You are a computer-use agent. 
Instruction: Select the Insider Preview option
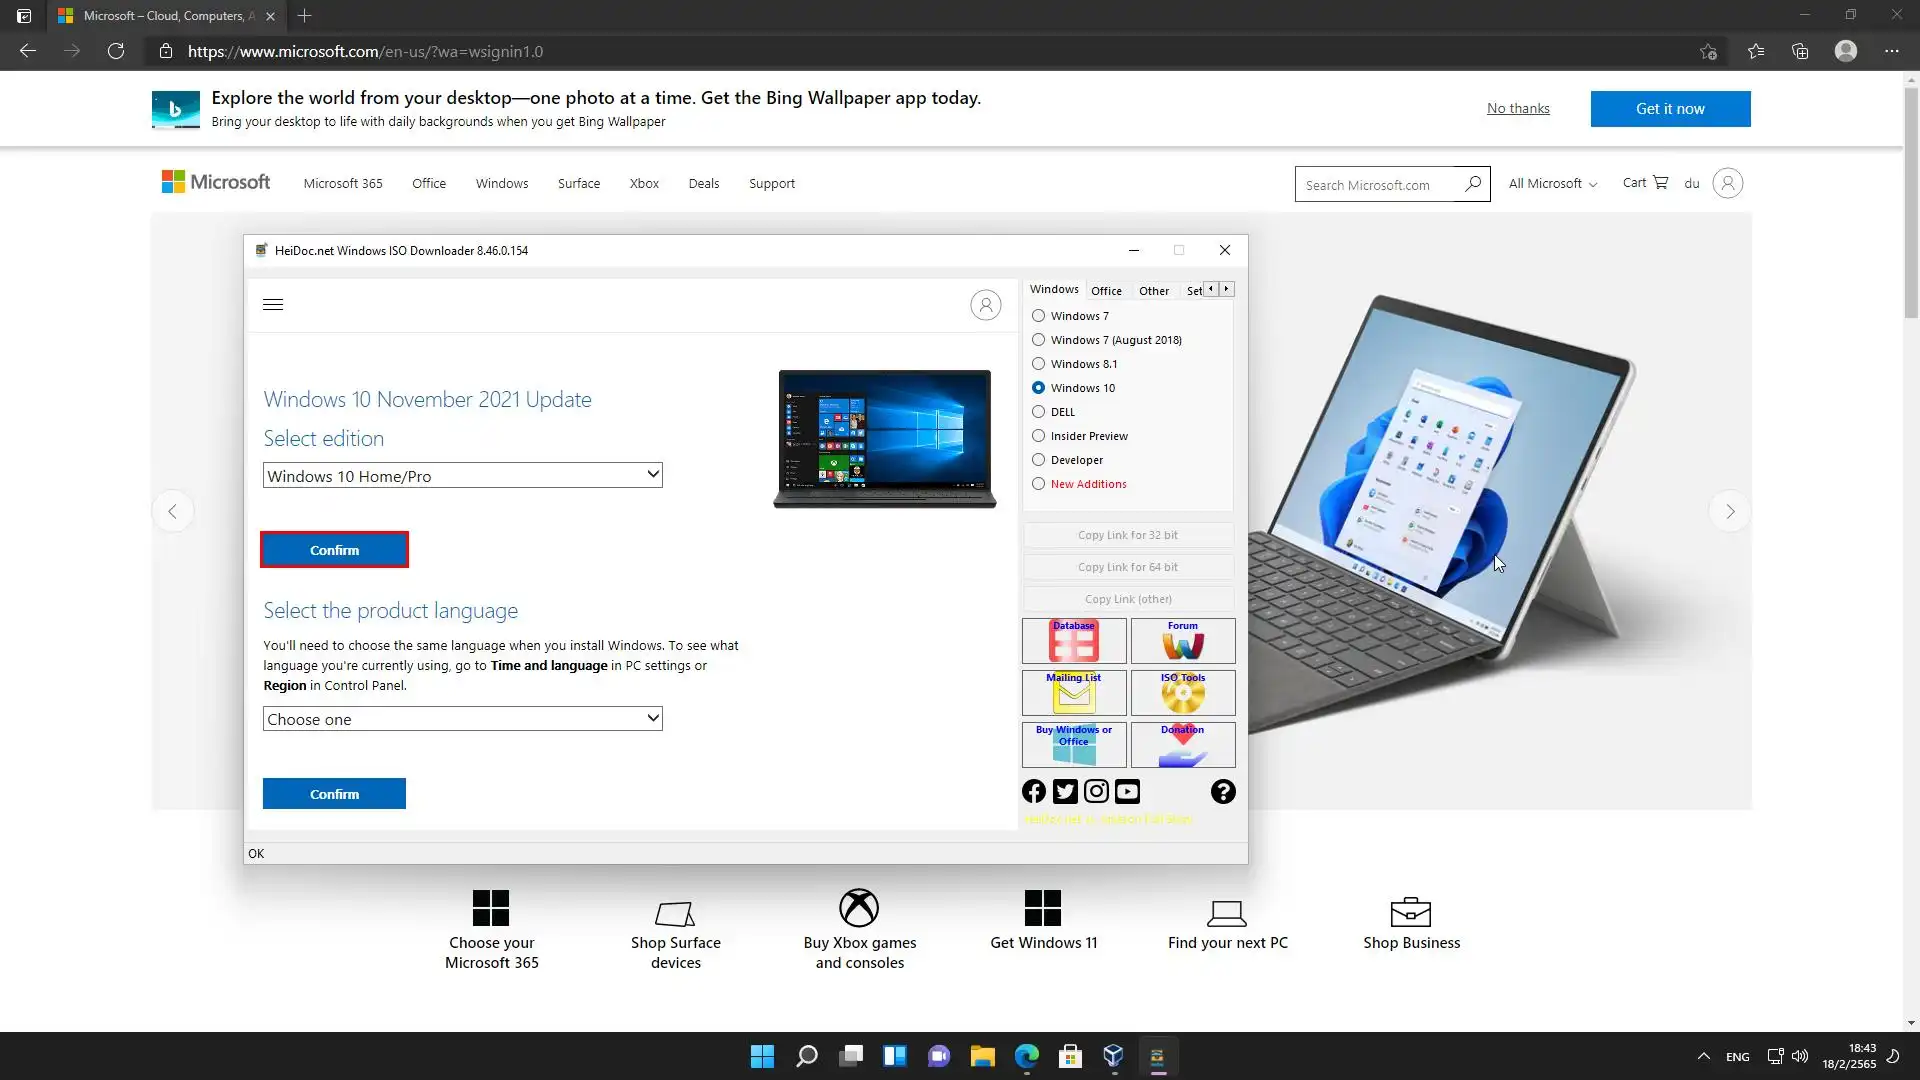click(x=1039, y=436)
